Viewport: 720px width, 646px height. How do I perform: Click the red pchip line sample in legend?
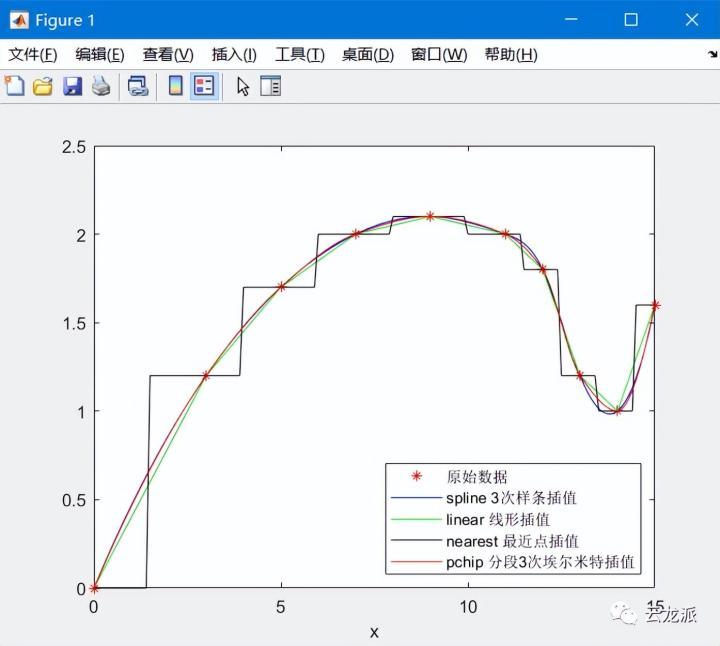416,562
